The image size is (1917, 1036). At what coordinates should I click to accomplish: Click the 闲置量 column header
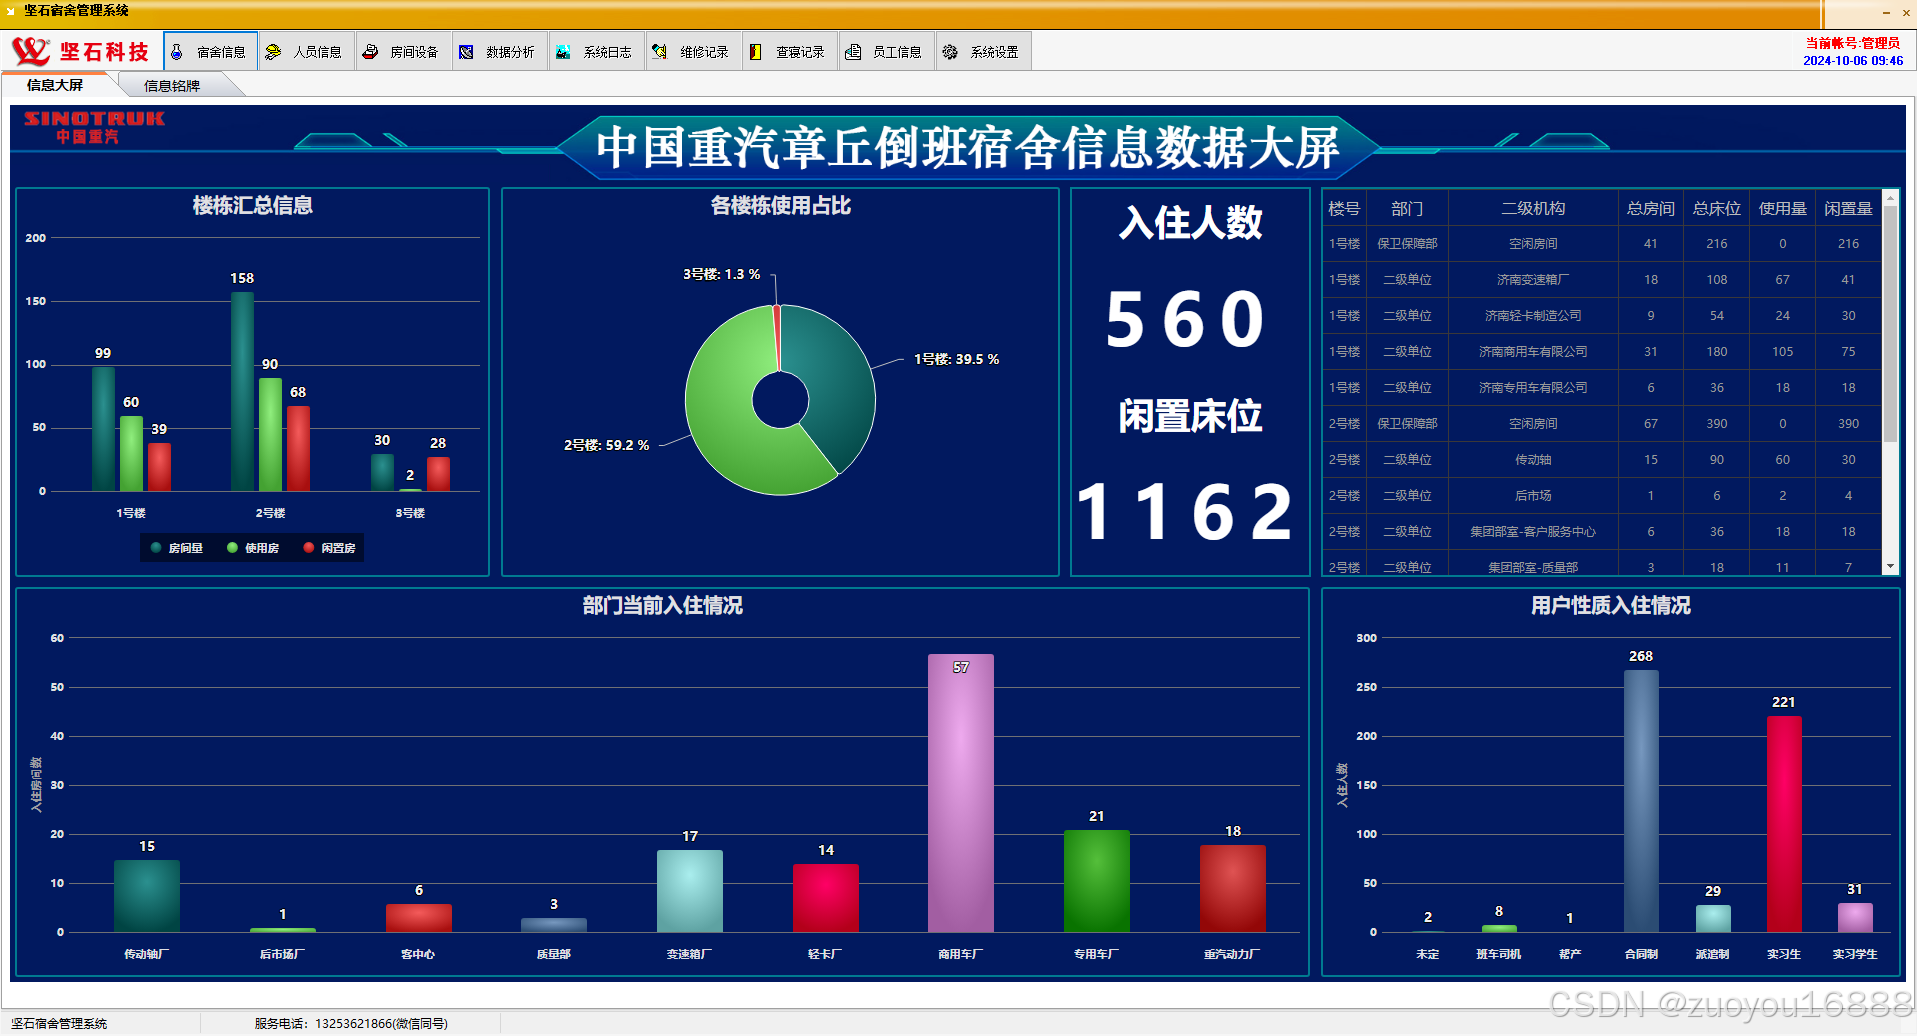[x=1848, y=208]
